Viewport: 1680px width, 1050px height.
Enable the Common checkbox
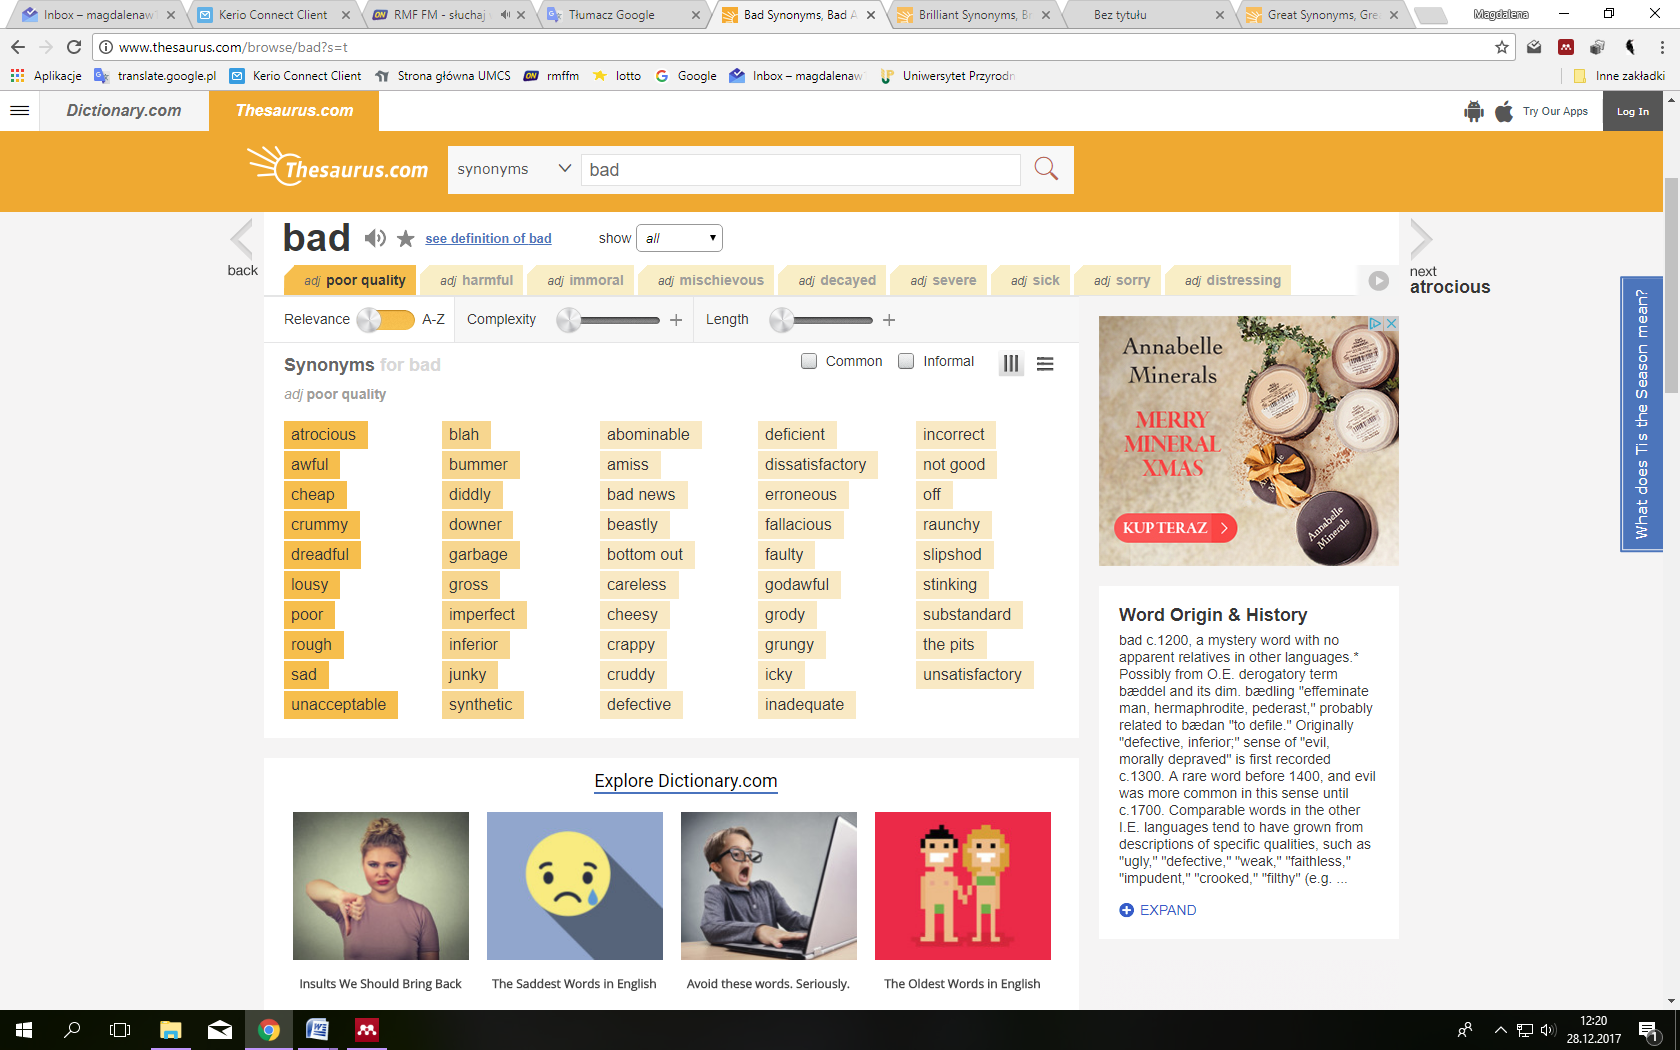pyautogui.click(x=809, y=361)
